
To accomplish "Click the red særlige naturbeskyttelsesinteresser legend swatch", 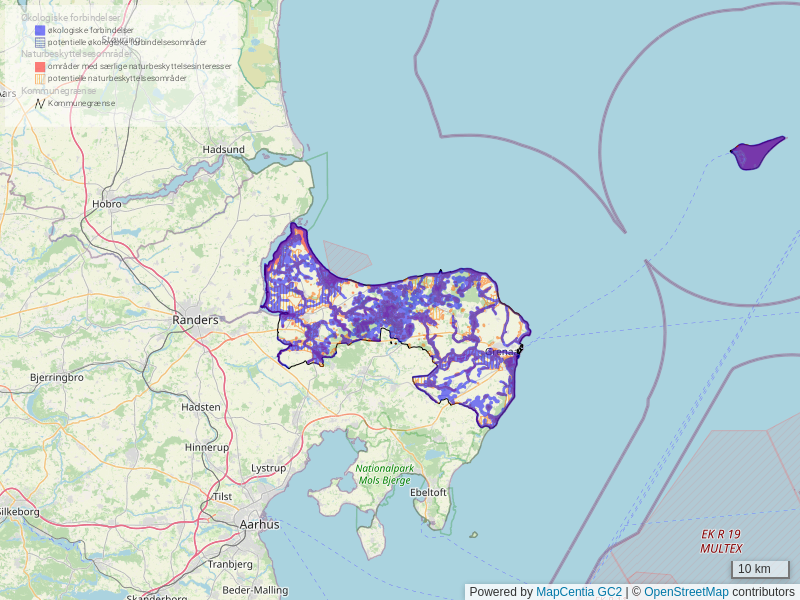I will tap(40, 66).
